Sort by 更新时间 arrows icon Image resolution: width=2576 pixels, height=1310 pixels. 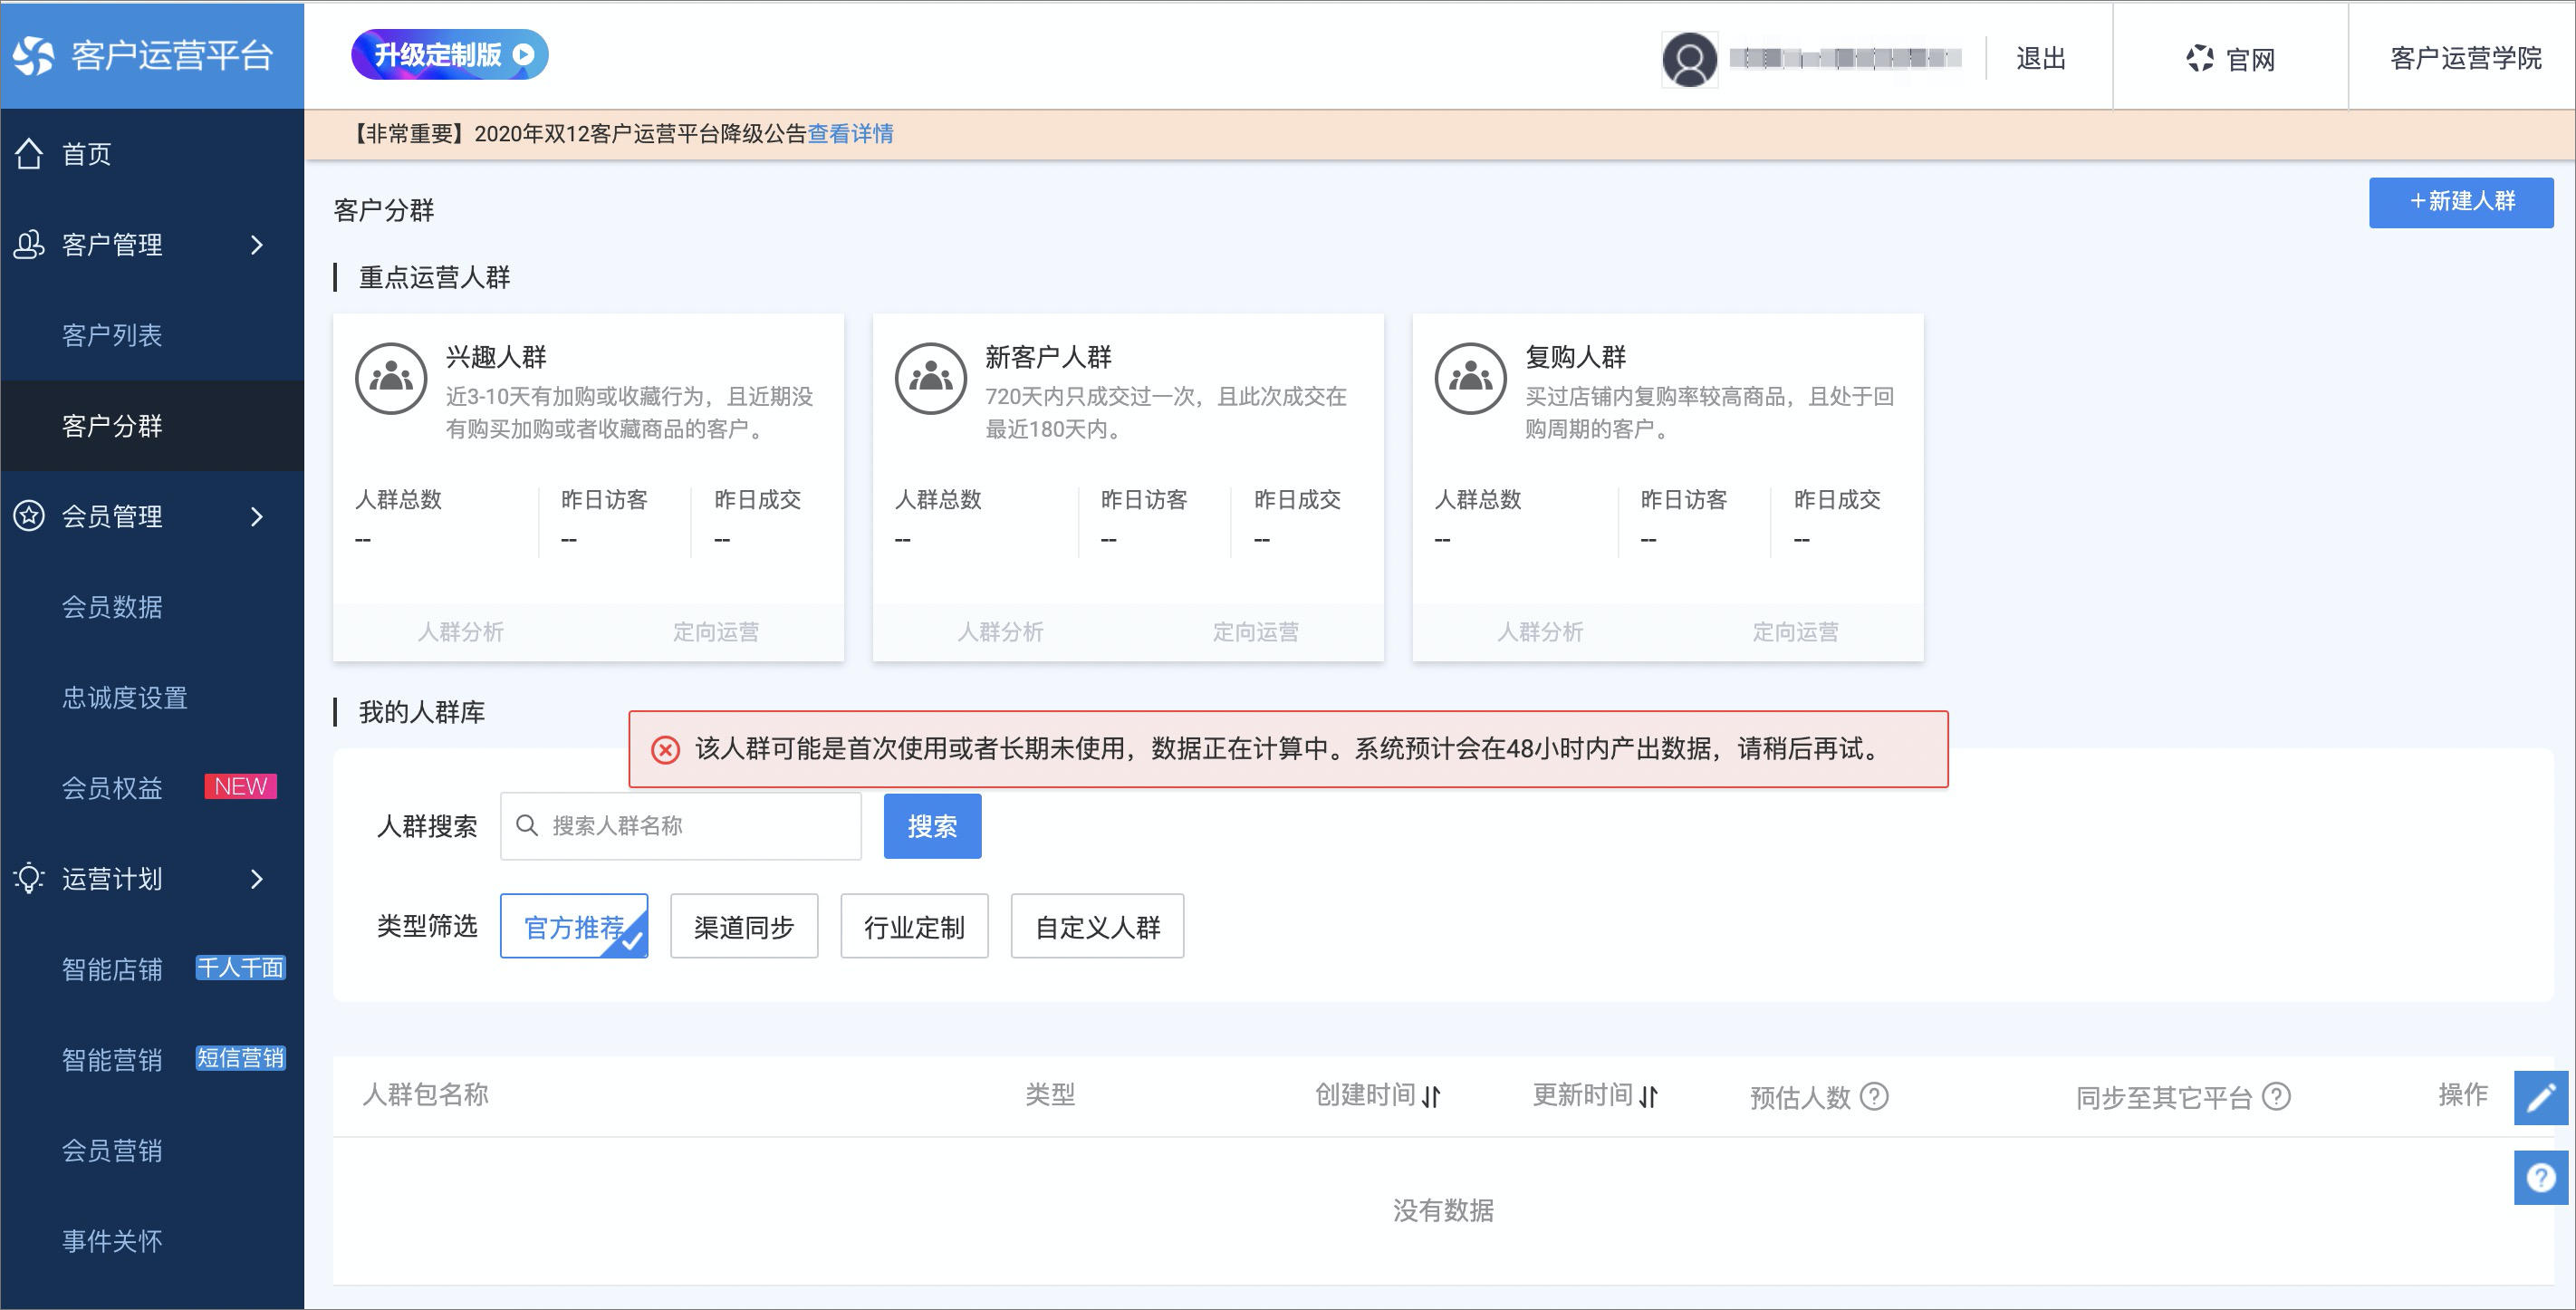click(1648, 1097)
